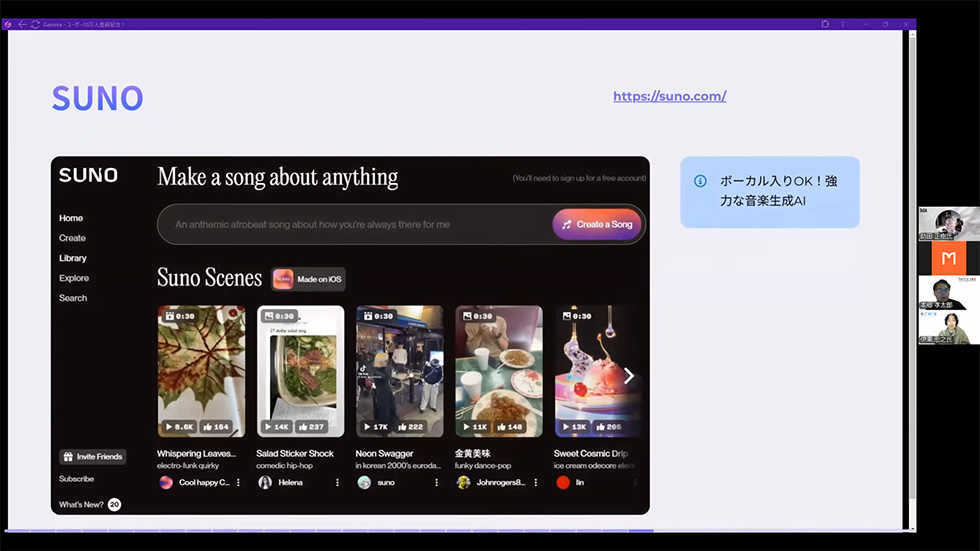The width and height of the screenshot is (980, 551).
Task: Click Cool happy C… user avatar
Action: 166,482
